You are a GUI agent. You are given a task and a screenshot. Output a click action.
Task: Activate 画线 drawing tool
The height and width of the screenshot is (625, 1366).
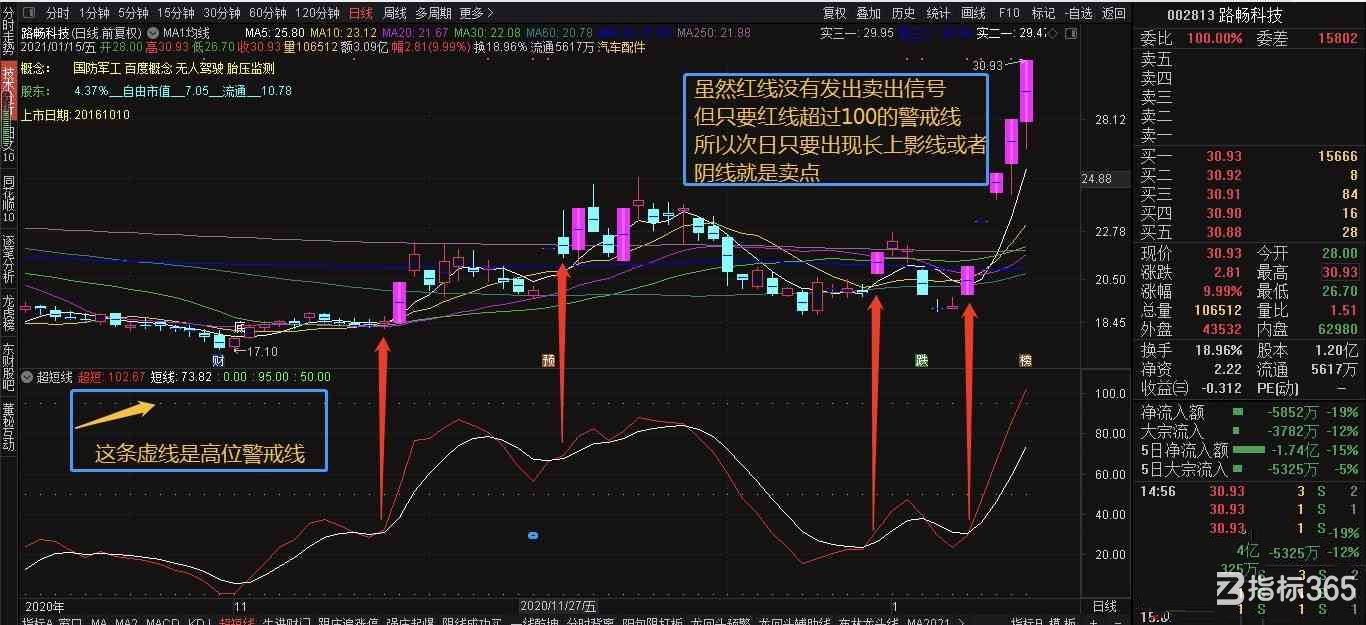(973, 13)
